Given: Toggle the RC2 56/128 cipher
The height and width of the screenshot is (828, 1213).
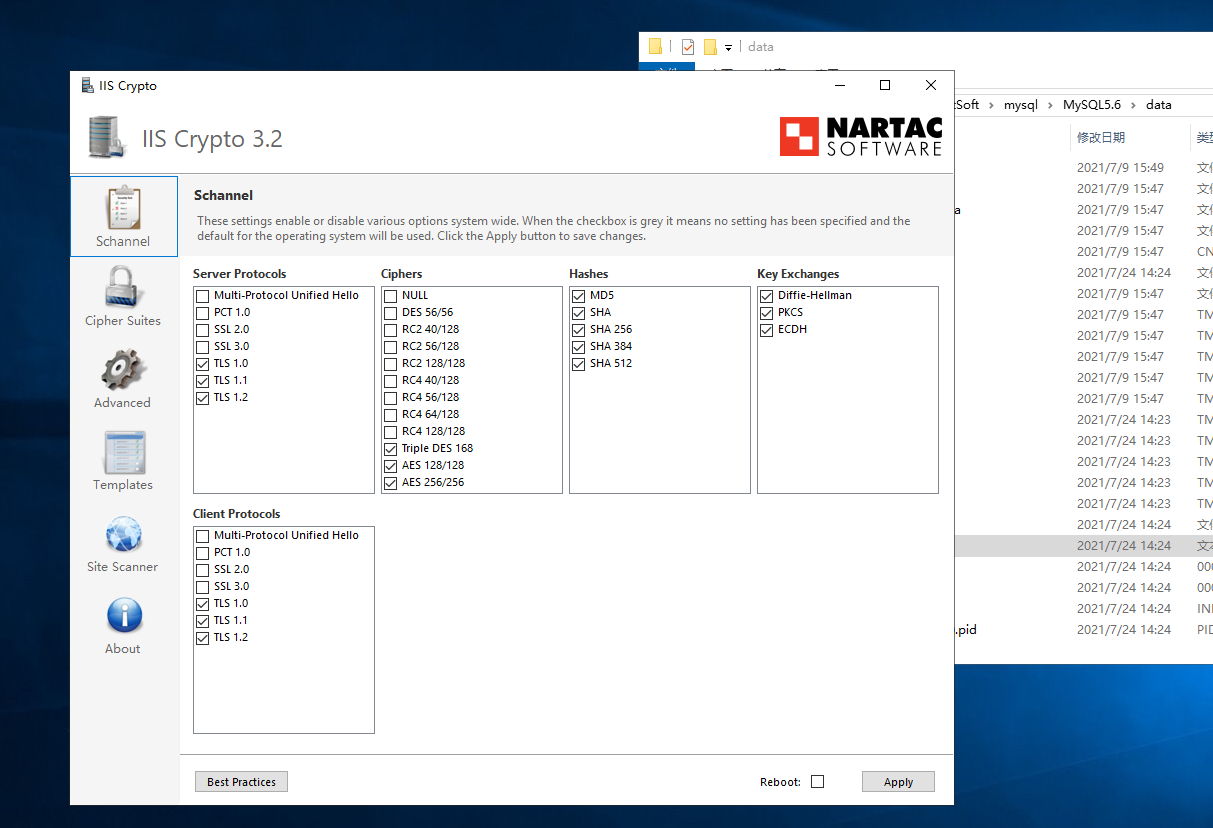Looking at the screenshot, I should point(391,347).
